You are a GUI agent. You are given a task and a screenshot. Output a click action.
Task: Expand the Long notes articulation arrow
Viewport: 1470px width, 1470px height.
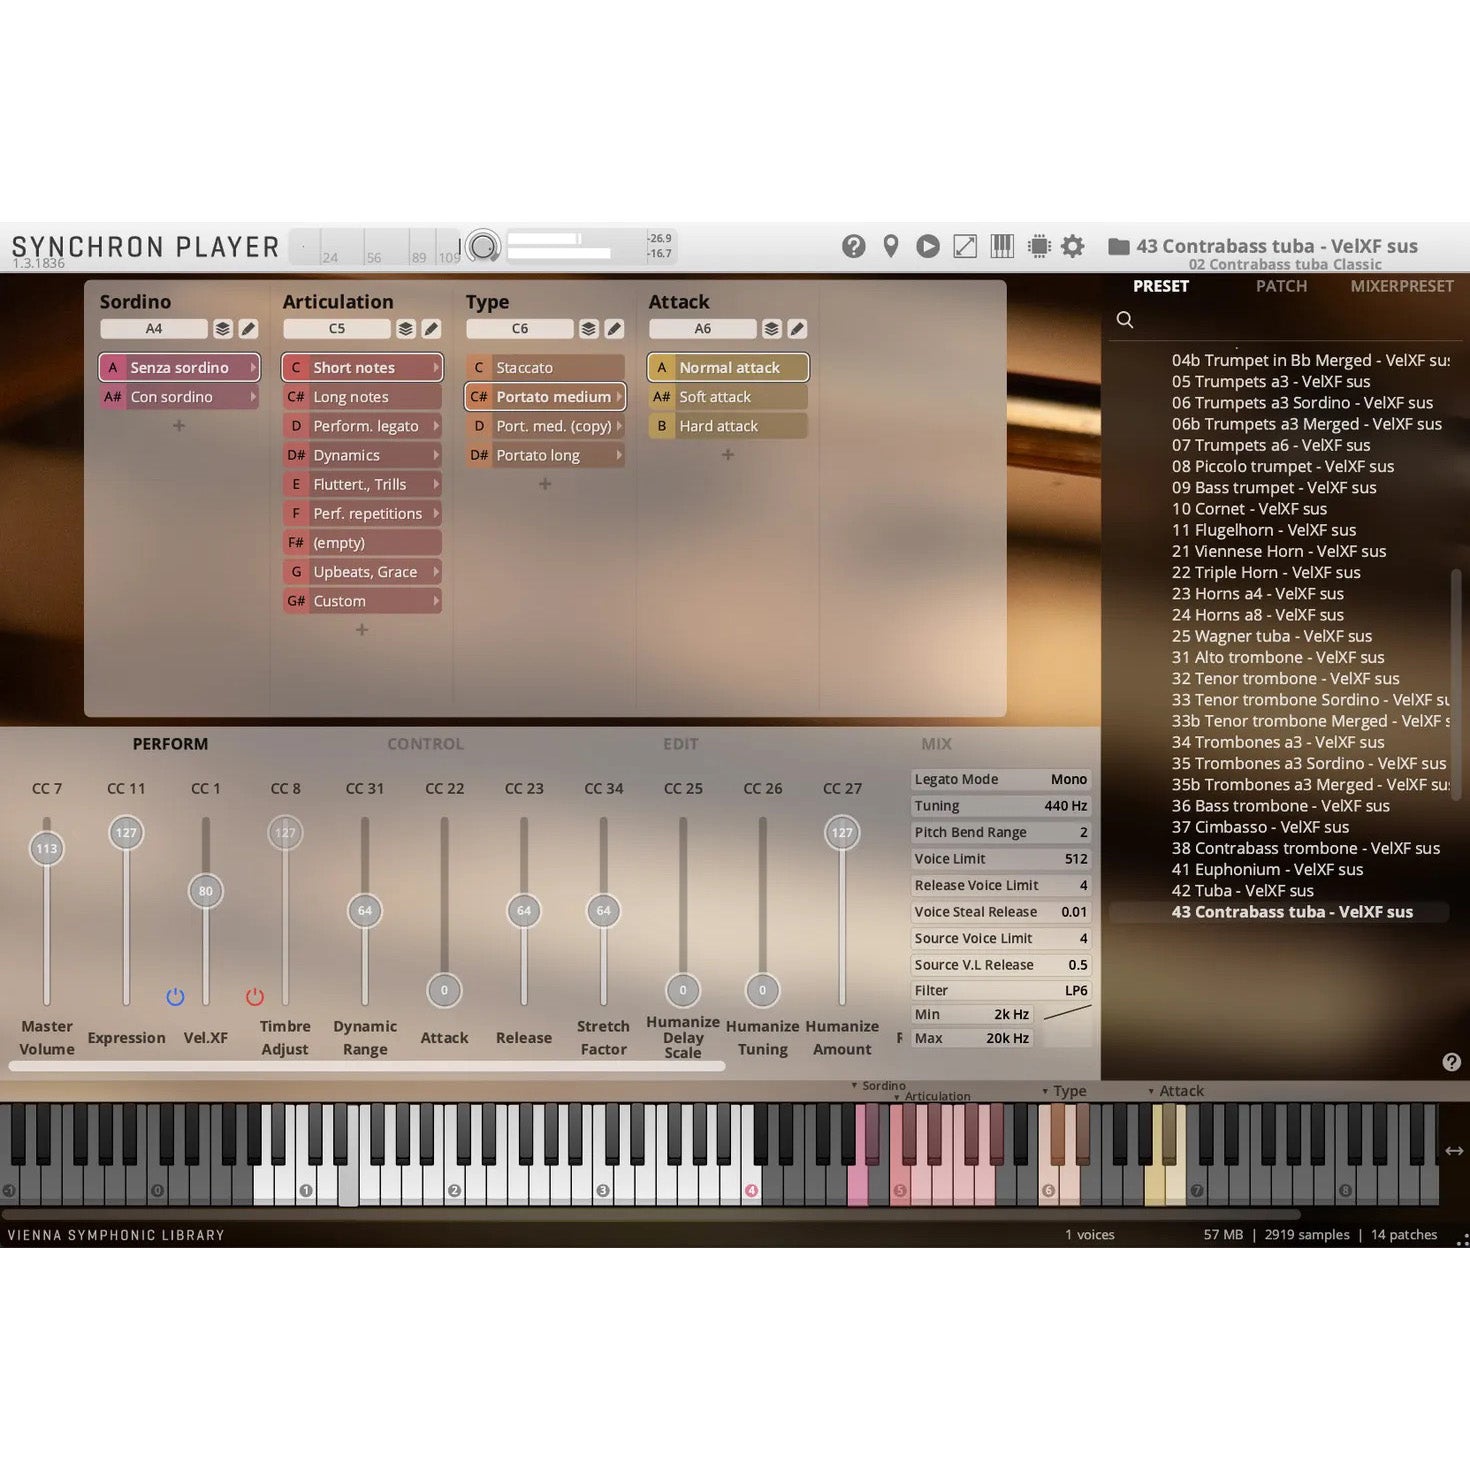436,397
